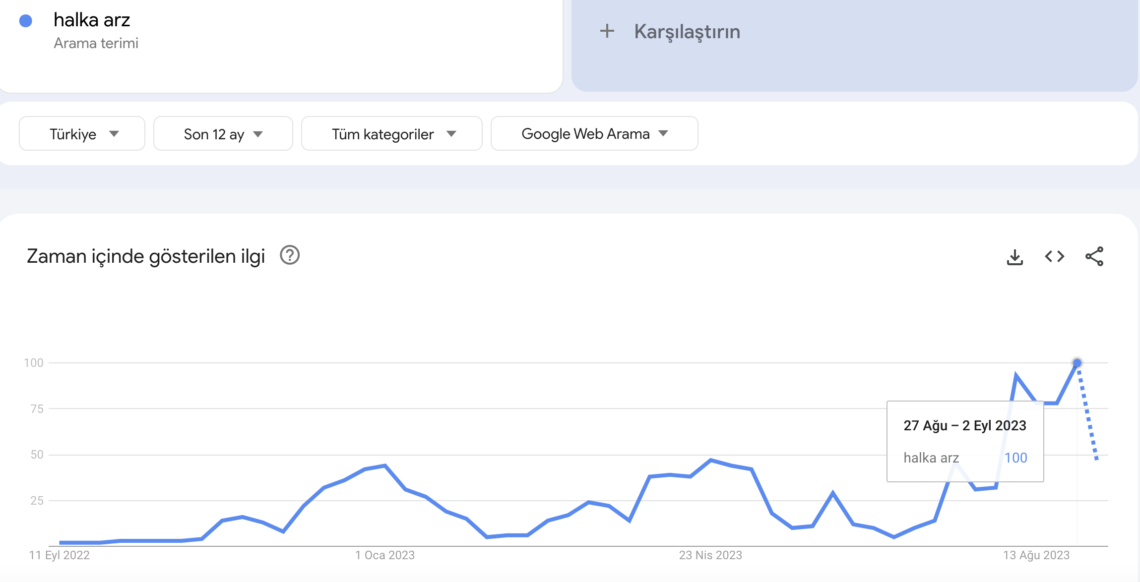
Task: Open the embed code icon
Action: [x=1054, y=256]
